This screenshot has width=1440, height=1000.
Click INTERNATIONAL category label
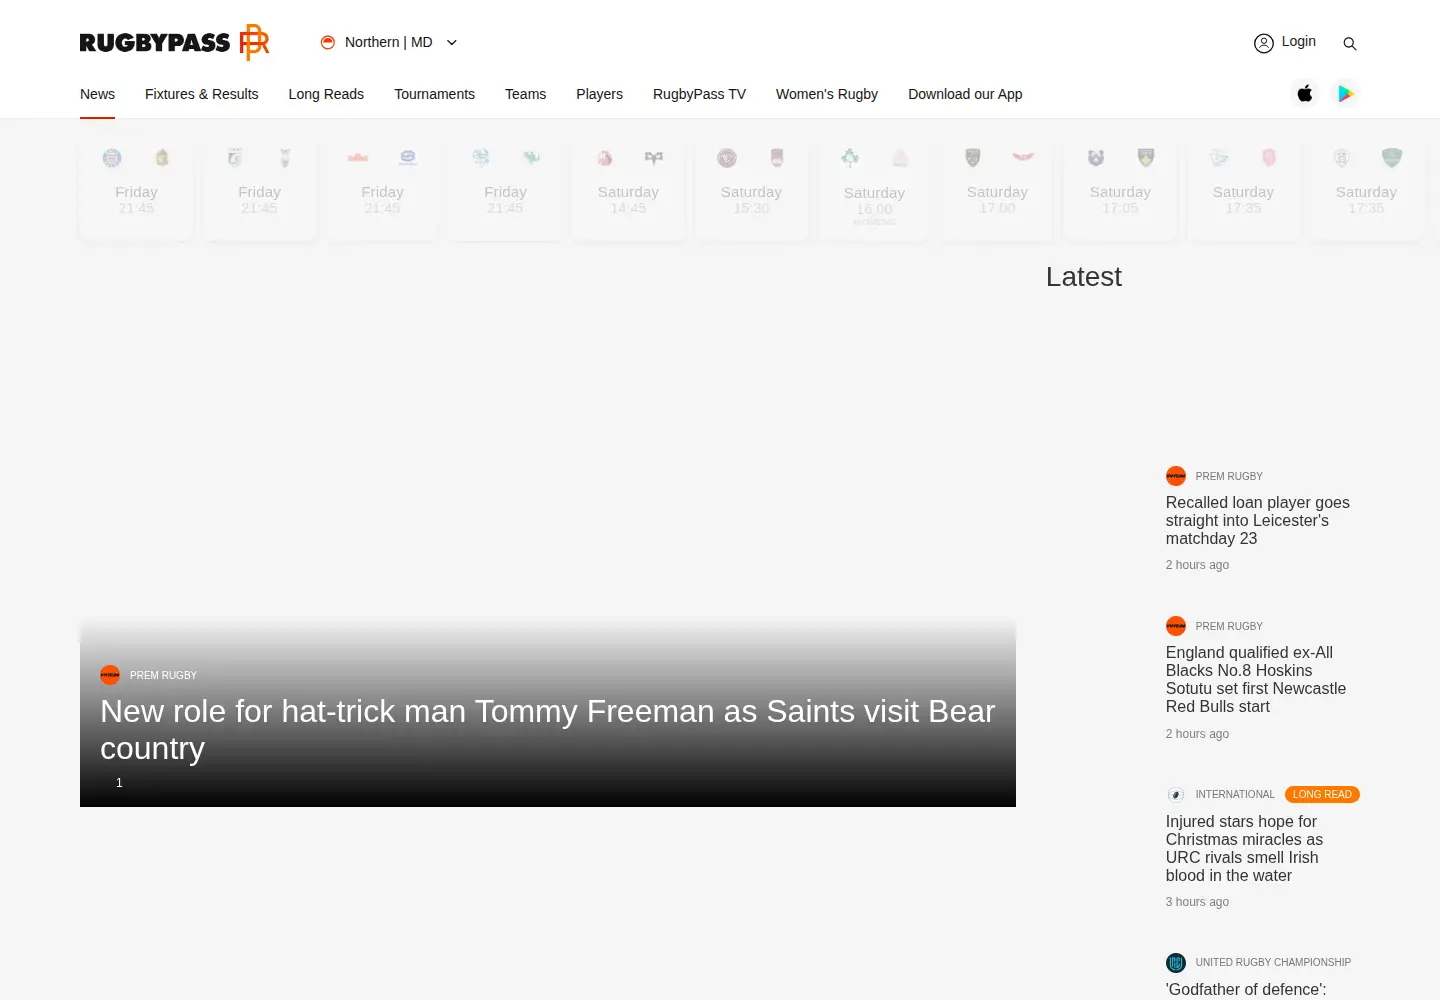(x=1235, y=794)
